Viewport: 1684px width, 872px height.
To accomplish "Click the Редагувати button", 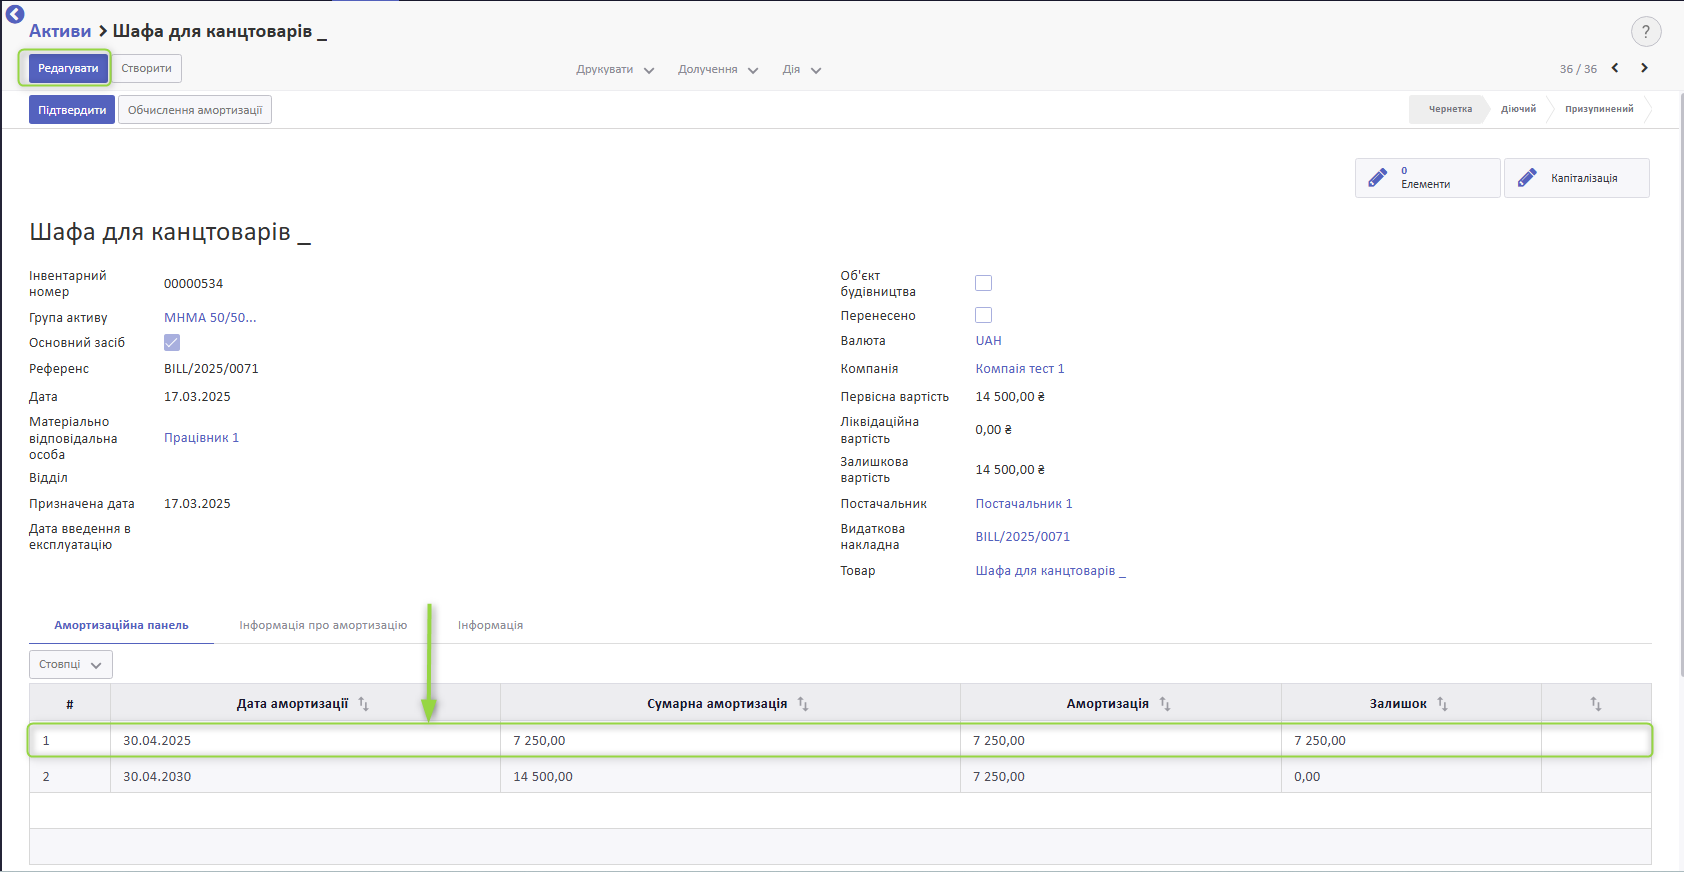I will tap(68, 68).
